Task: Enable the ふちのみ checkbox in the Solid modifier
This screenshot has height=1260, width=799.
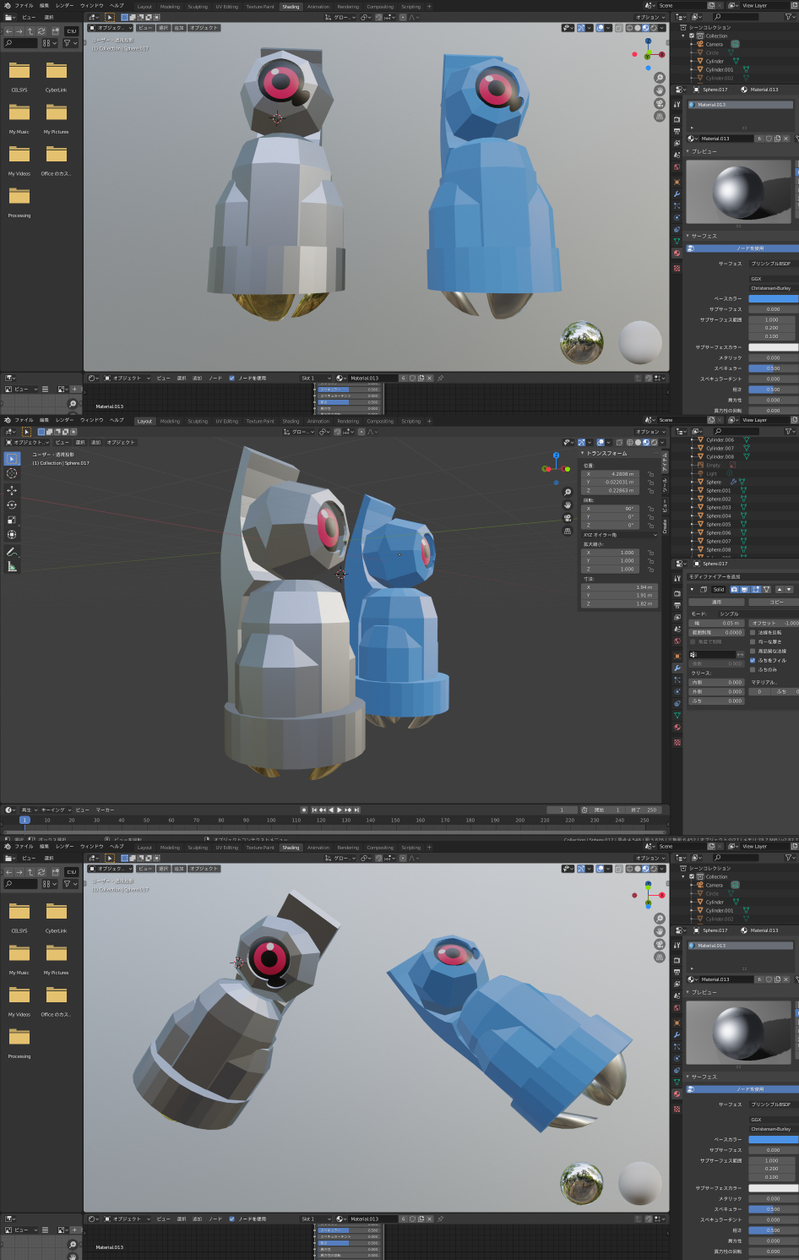Action: [x=752, y=670]
